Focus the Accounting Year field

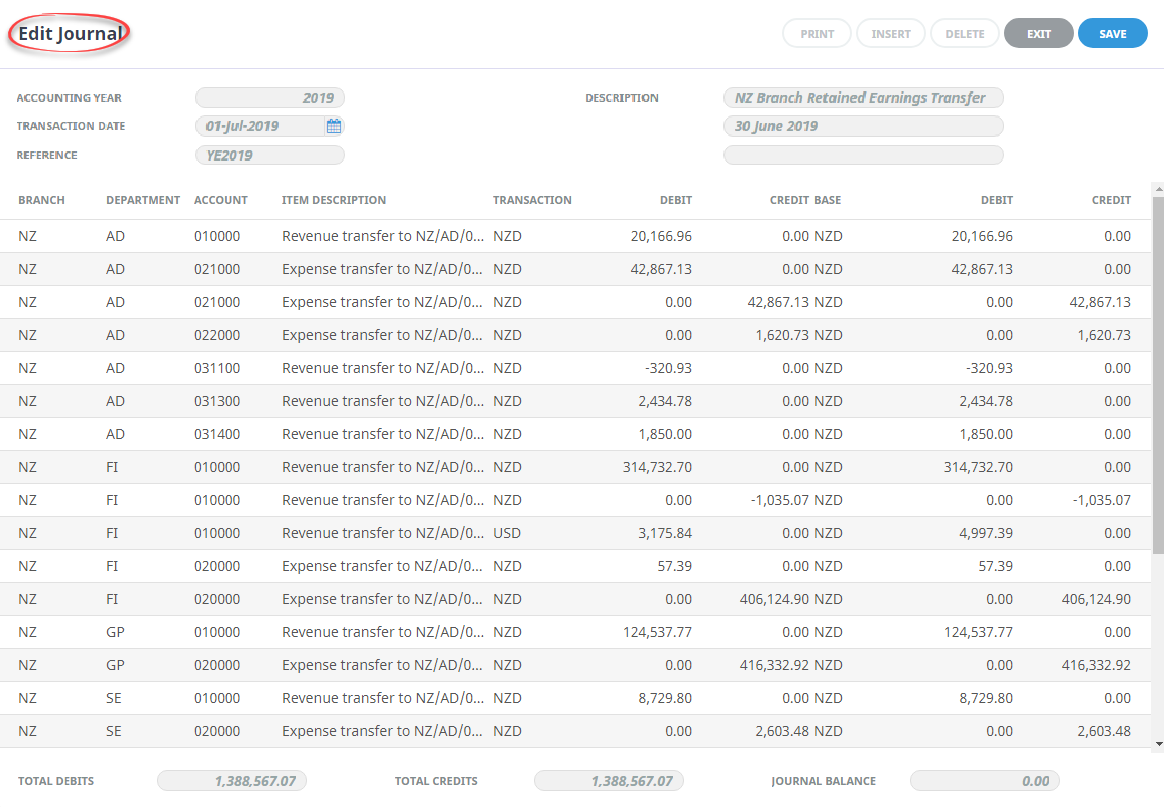[269, 98]
